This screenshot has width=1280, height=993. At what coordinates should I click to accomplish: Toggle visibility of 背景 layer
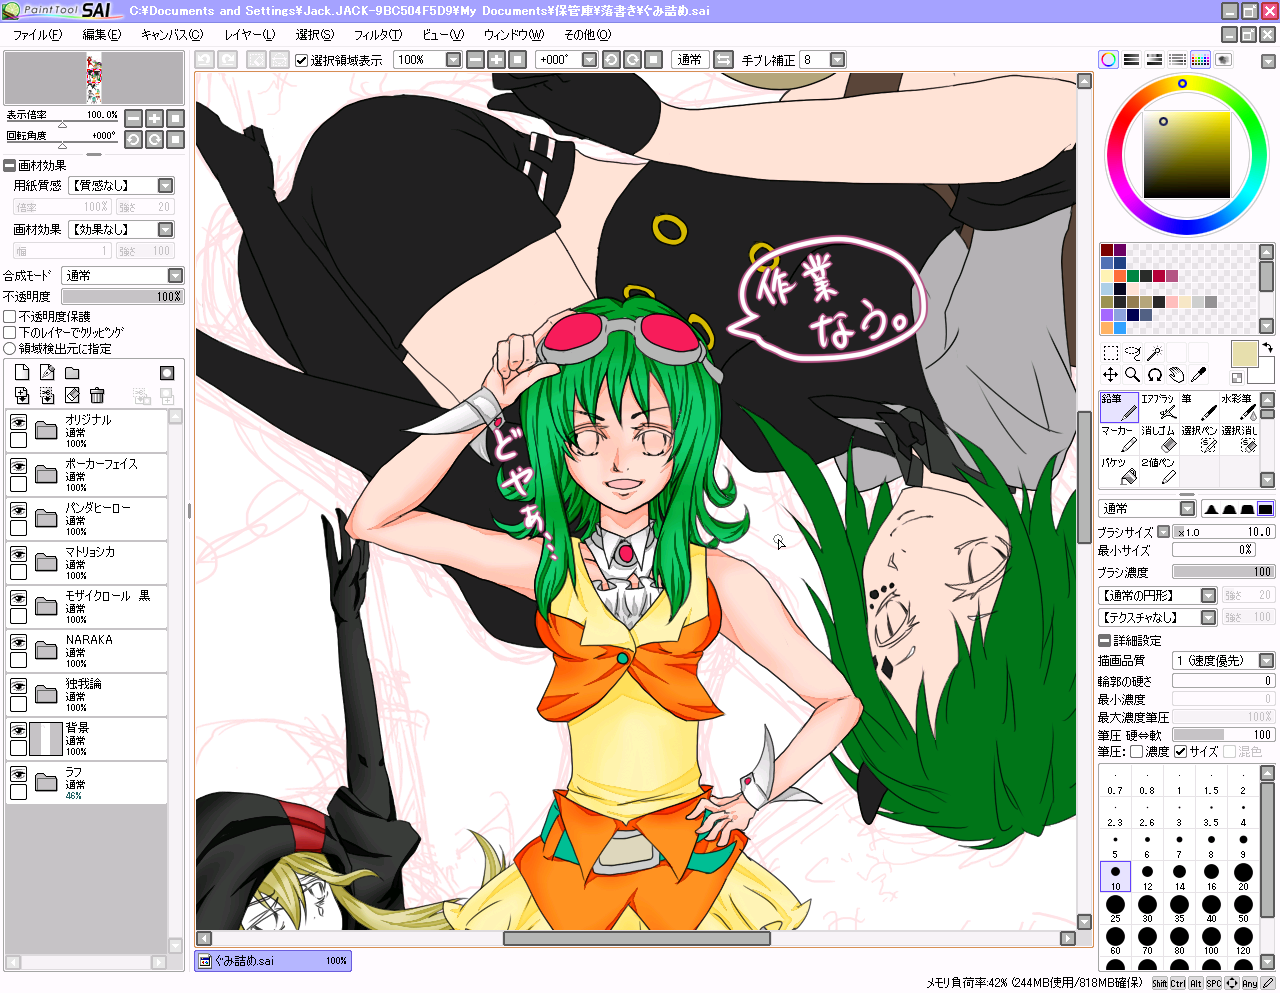click(18, 730)
